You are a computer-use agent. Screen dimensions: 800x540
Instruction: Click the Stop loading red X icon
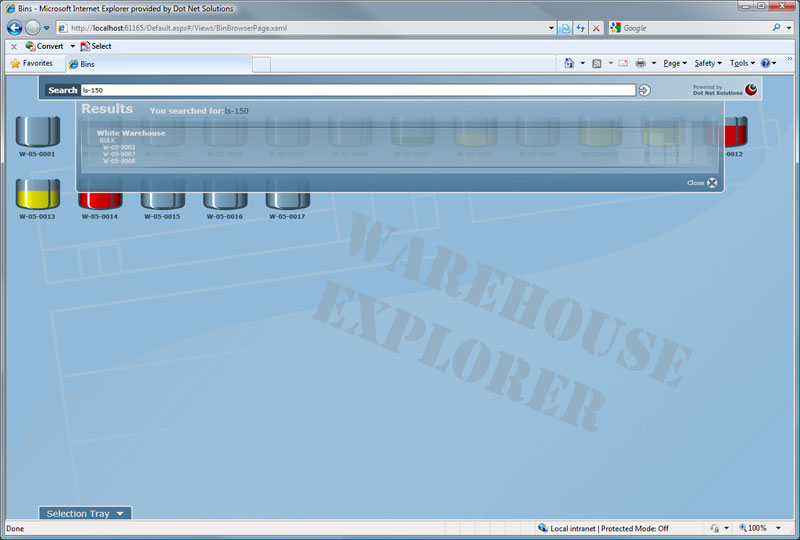[x=595, y=28]
